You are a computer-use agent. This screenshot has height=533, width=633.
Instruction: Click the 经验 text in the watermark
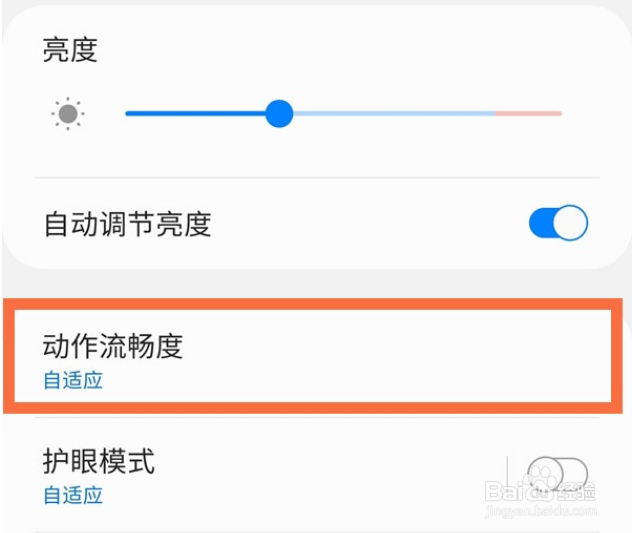[x=575, y=491]
